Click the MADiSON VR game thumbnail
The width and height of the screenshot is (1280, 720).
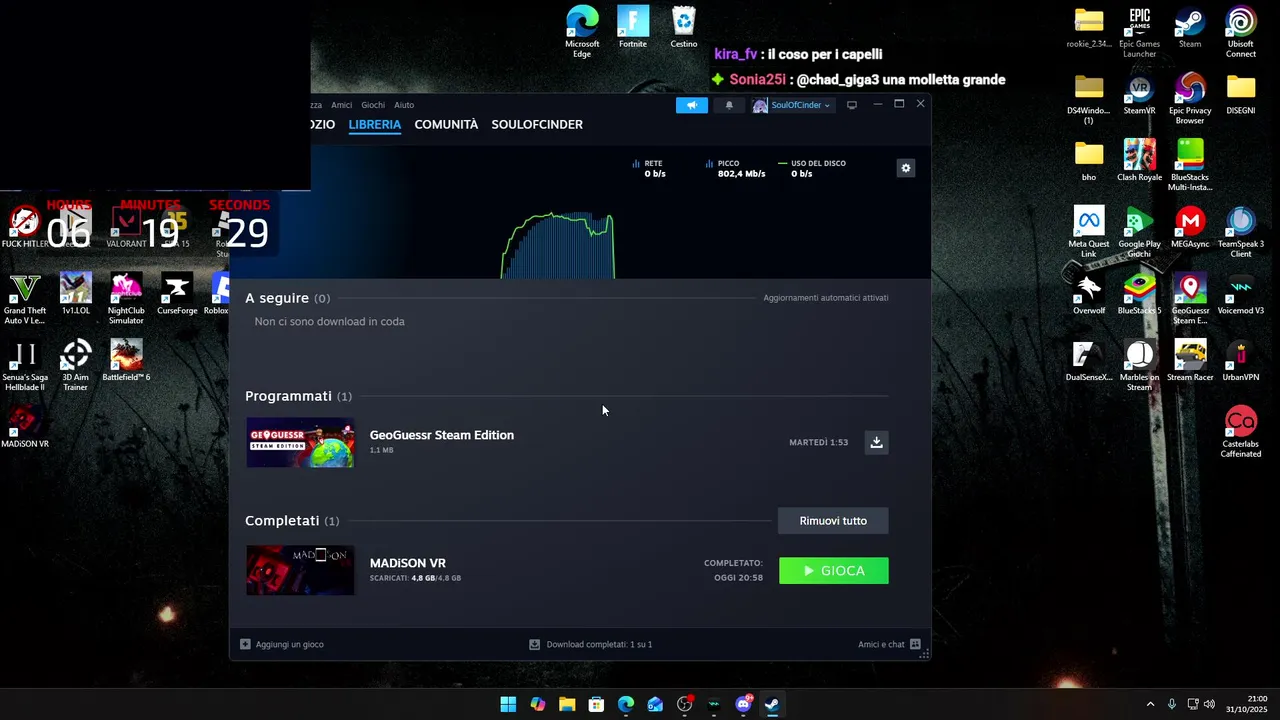300,570
